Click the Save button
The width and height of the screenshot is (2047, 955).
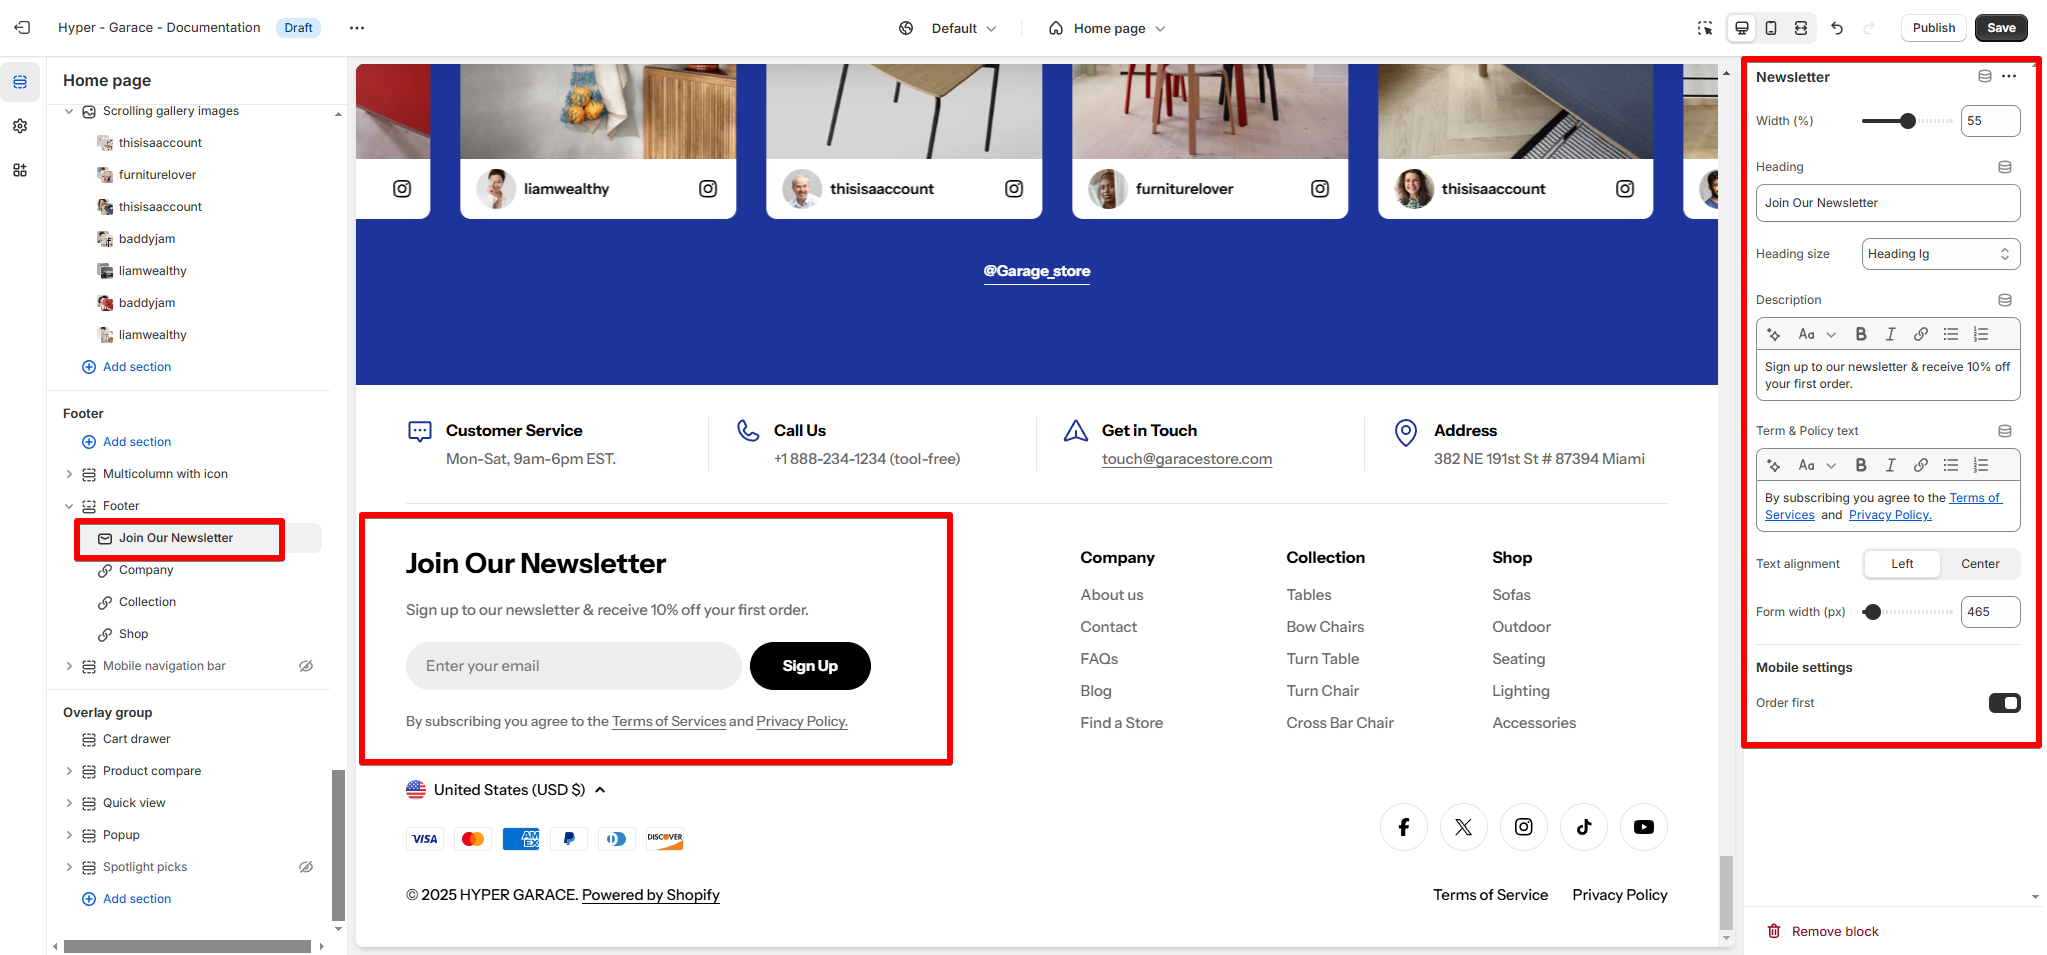pos(2001,28)
